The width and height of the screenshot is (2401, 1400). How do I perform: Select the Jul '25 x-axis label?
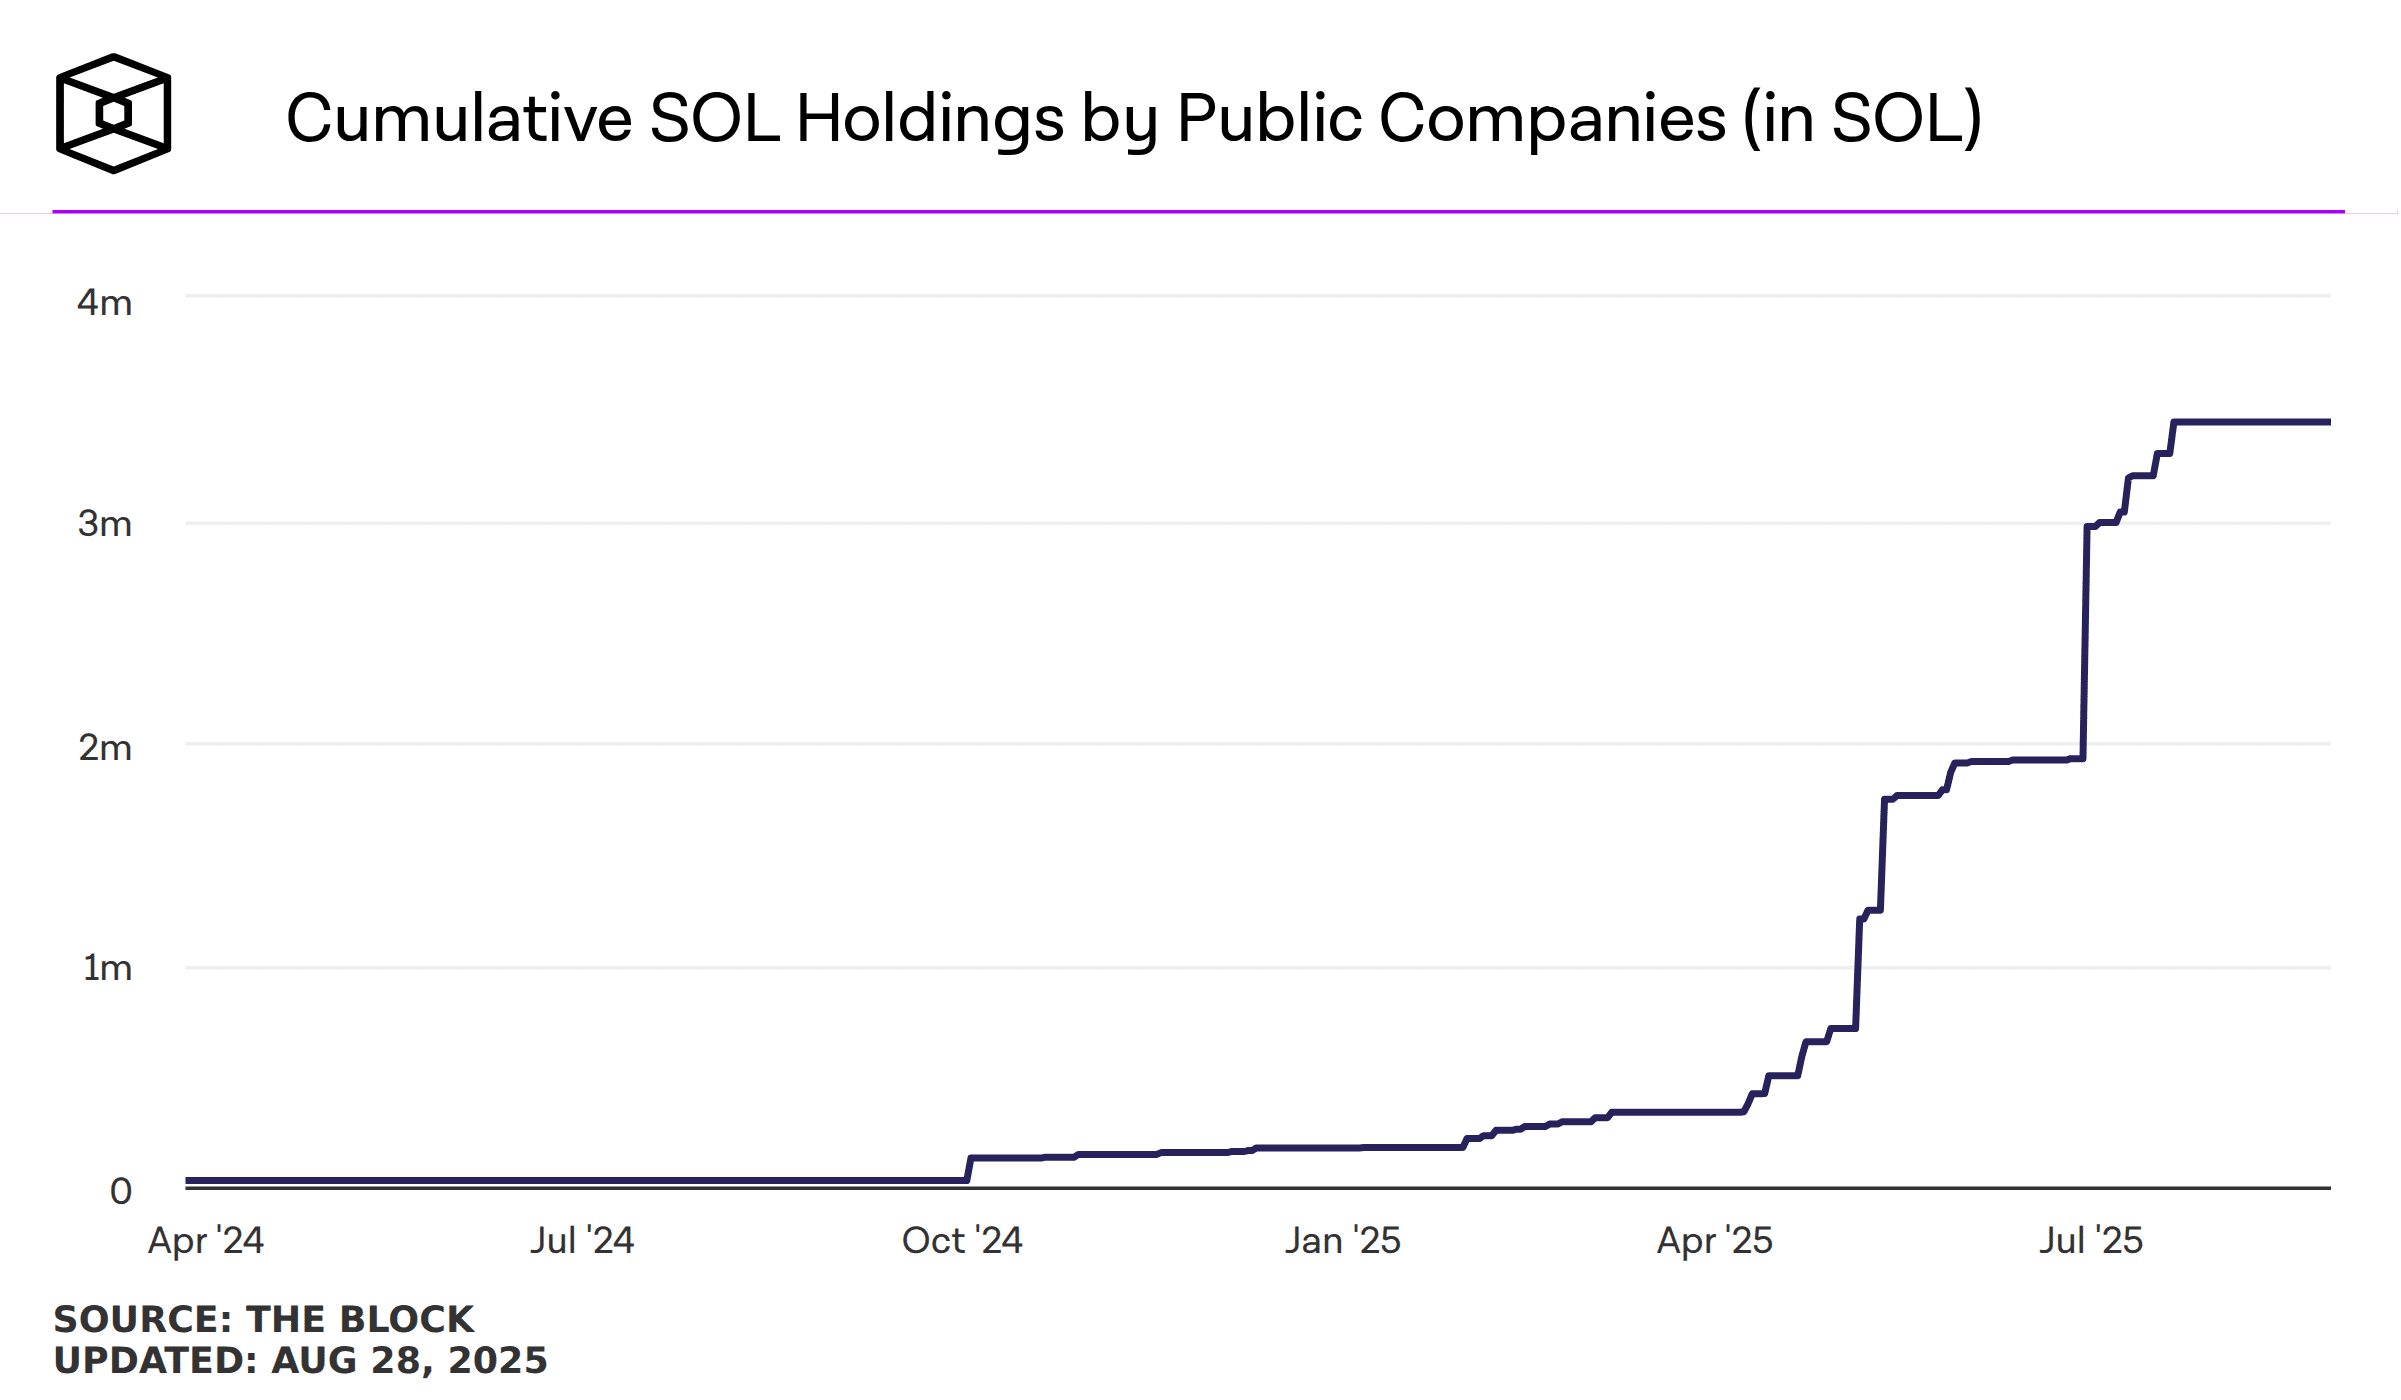click(x=2091, y=1240)
